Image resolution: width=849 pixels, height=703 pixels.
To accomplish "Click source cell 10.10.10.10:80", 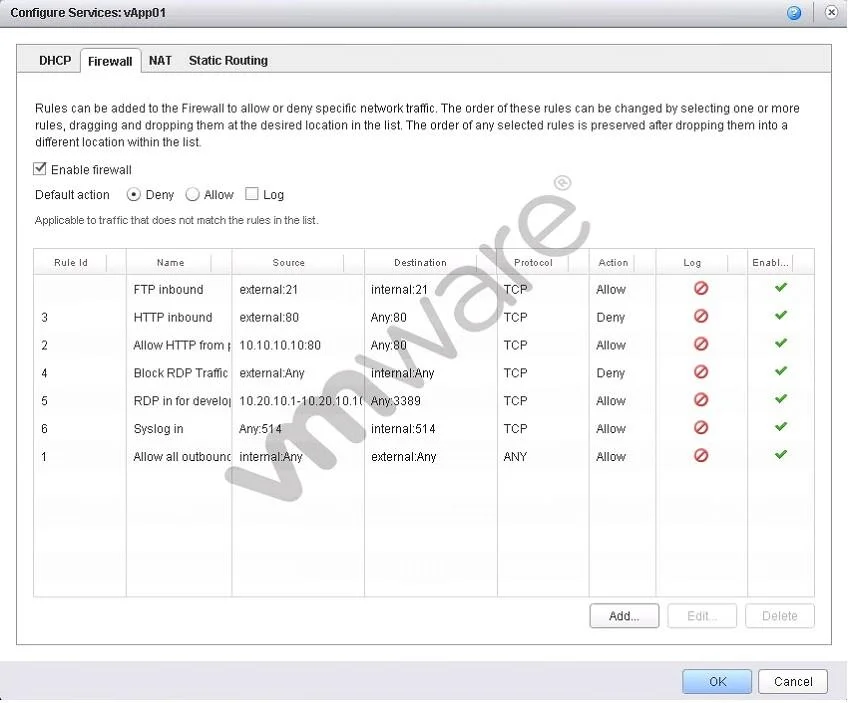I will pyautogui.click(x=280, y=346).
